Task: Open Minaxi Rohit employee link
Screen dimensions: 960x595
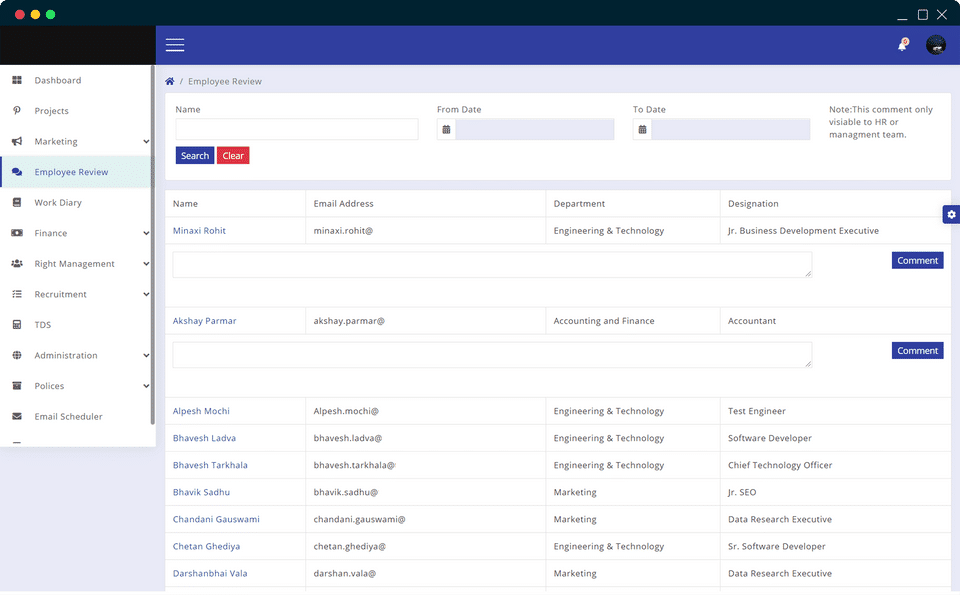Action: click(x=199, y=231)
